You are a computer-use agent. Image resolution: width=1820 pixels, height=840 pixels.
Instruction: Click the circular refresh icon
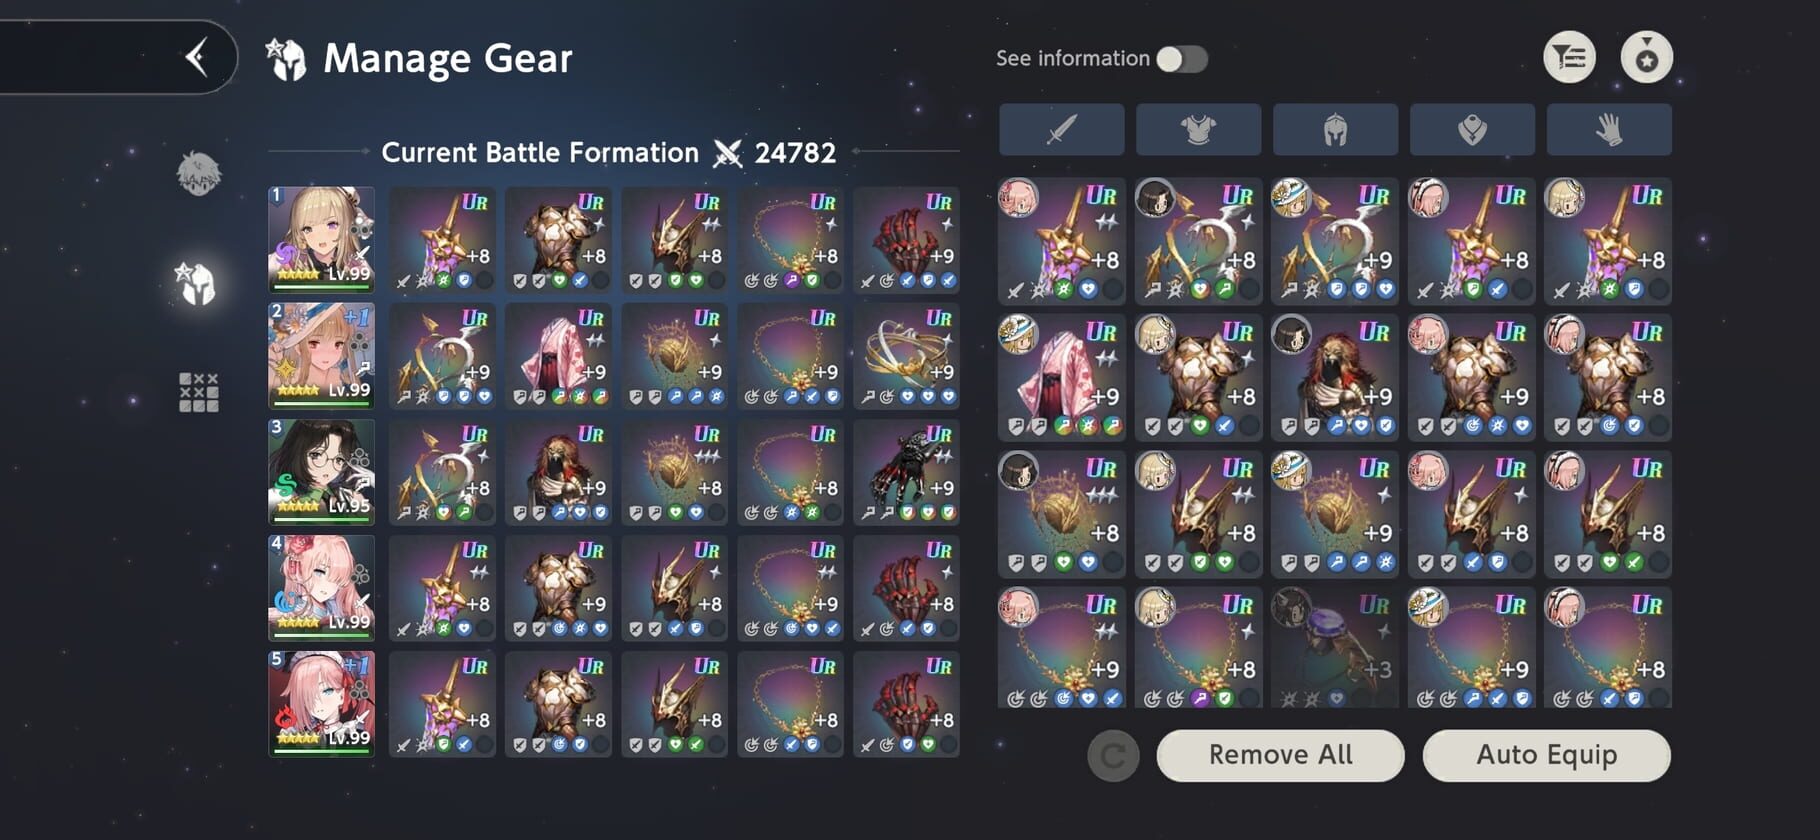point(1113,756)
